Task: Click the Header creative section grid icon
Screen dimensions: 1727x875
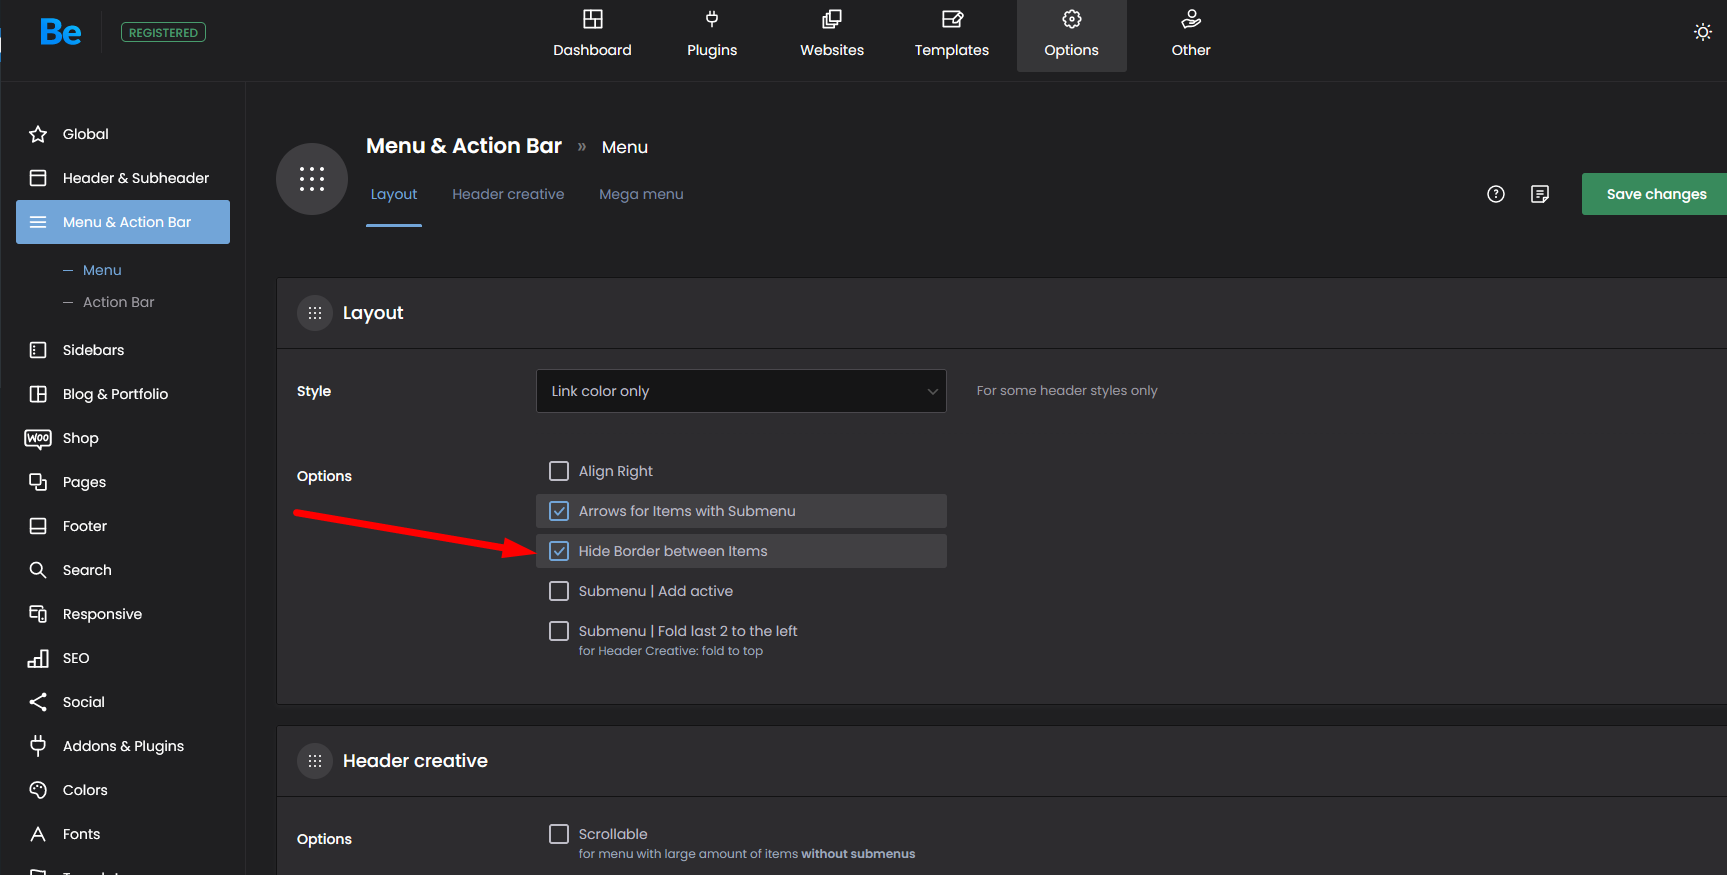Action: 315,761
